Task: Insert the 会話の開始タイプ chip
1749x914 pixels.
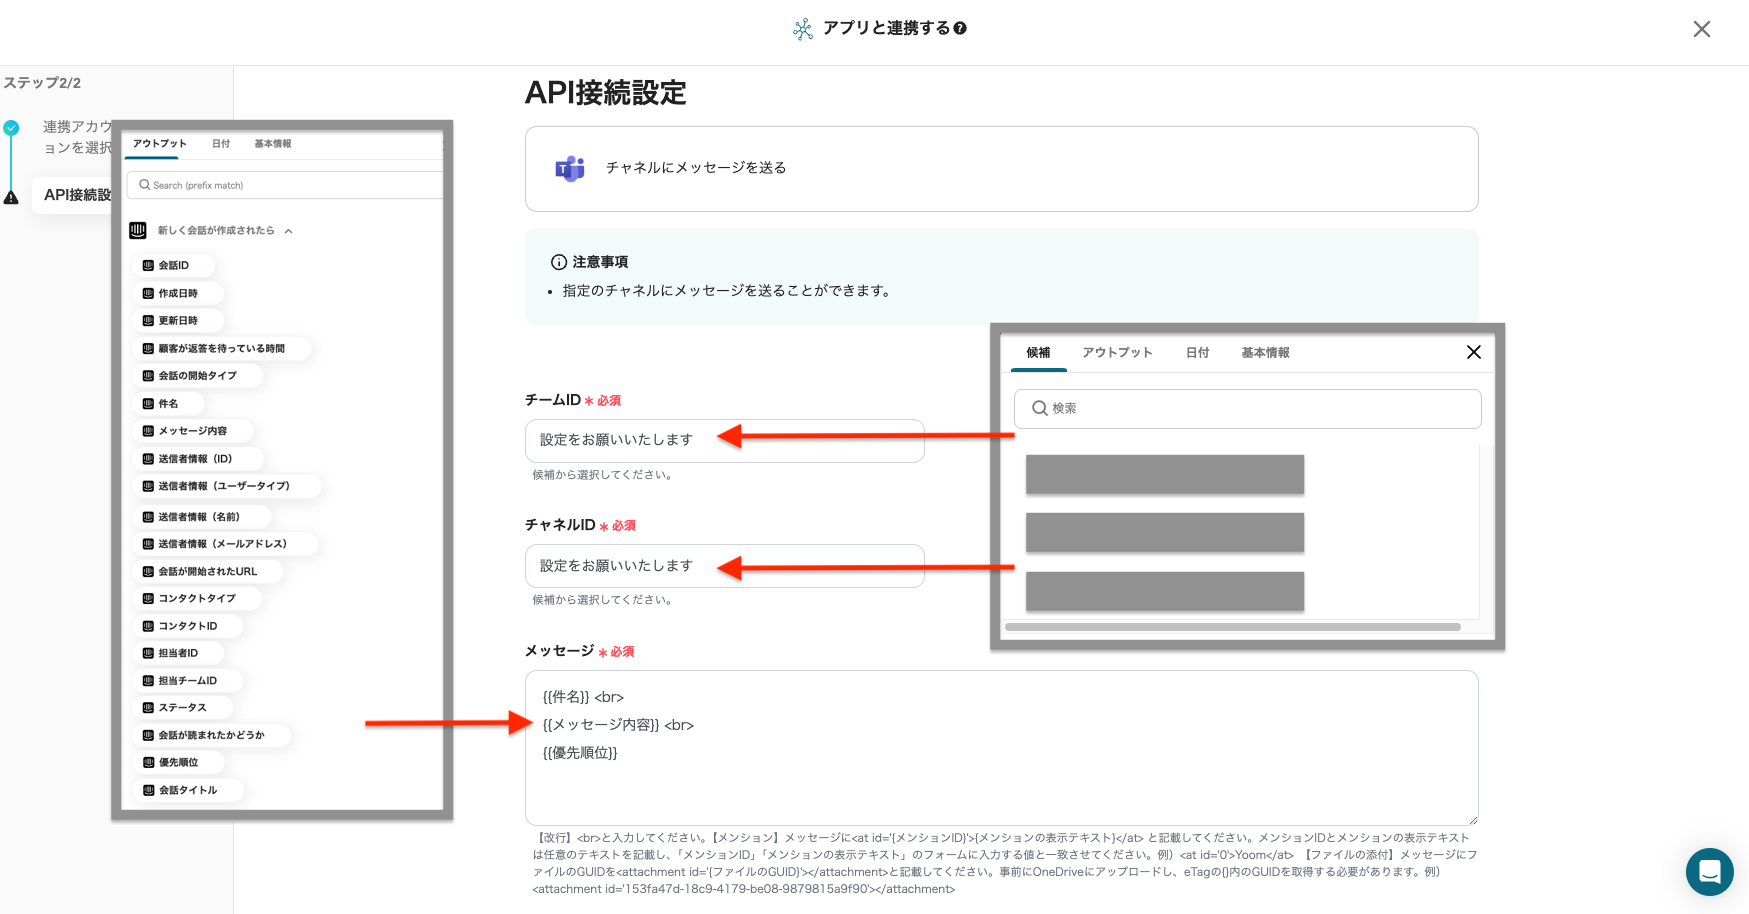Action: point(197,376)
